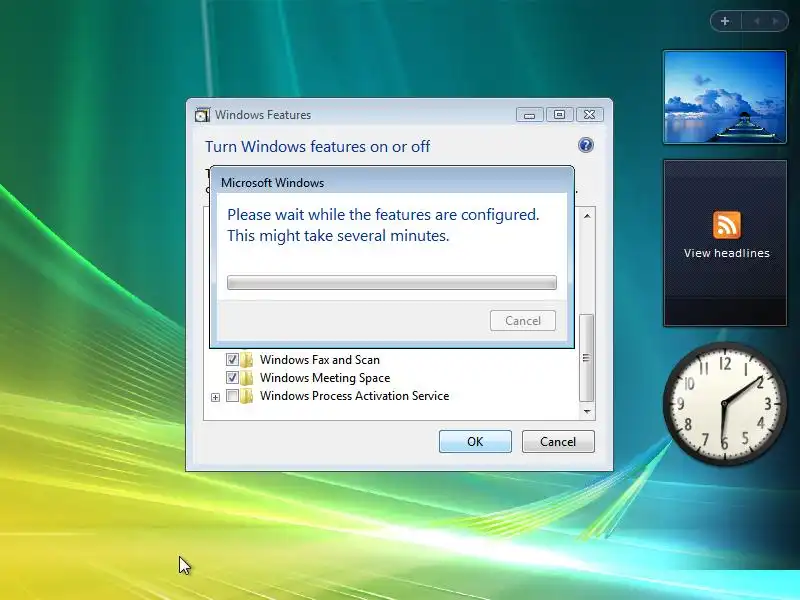This screenshot has height=600, width=800.
Task: Uncheck the Windows Meeting Space checkbox
Action: click(x=232, y=378)
